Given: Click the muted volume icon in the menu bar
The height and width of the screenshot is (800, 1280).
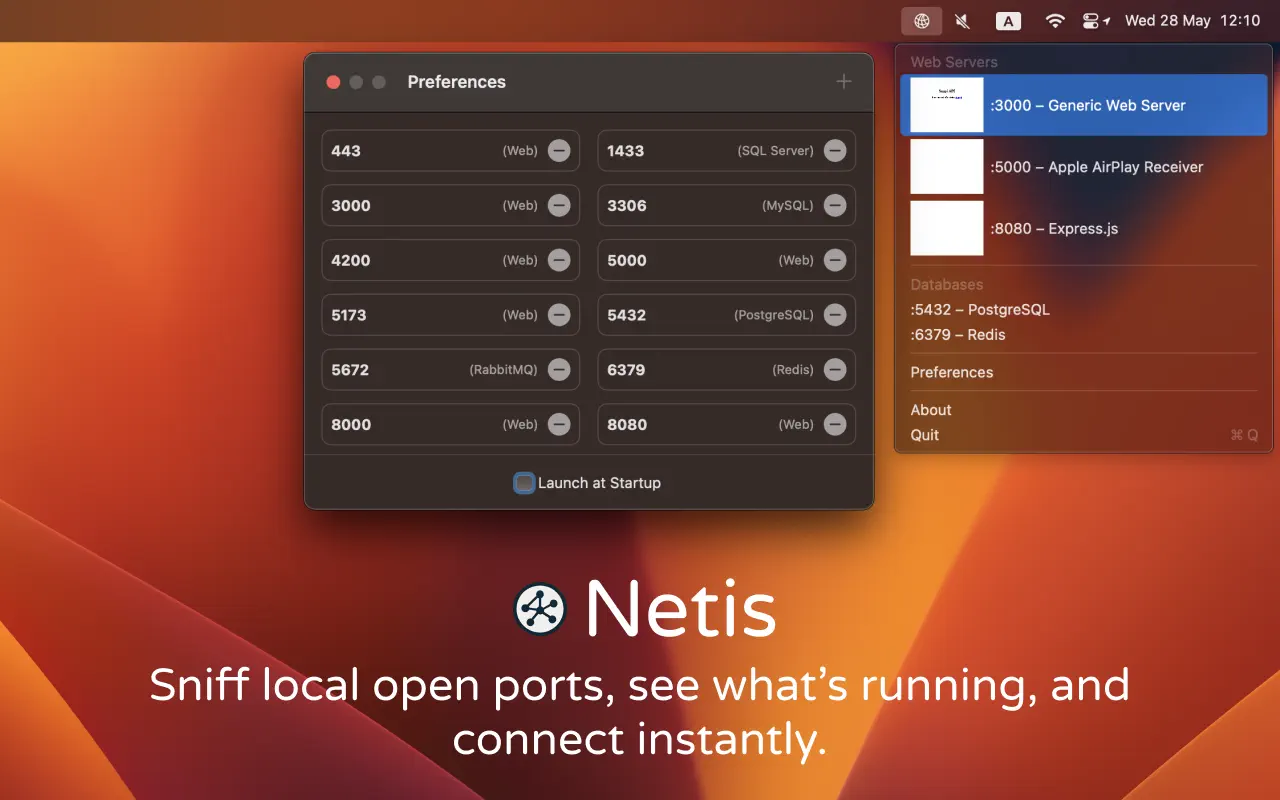Looking at the screenshot, I should [x=962, y=20].
